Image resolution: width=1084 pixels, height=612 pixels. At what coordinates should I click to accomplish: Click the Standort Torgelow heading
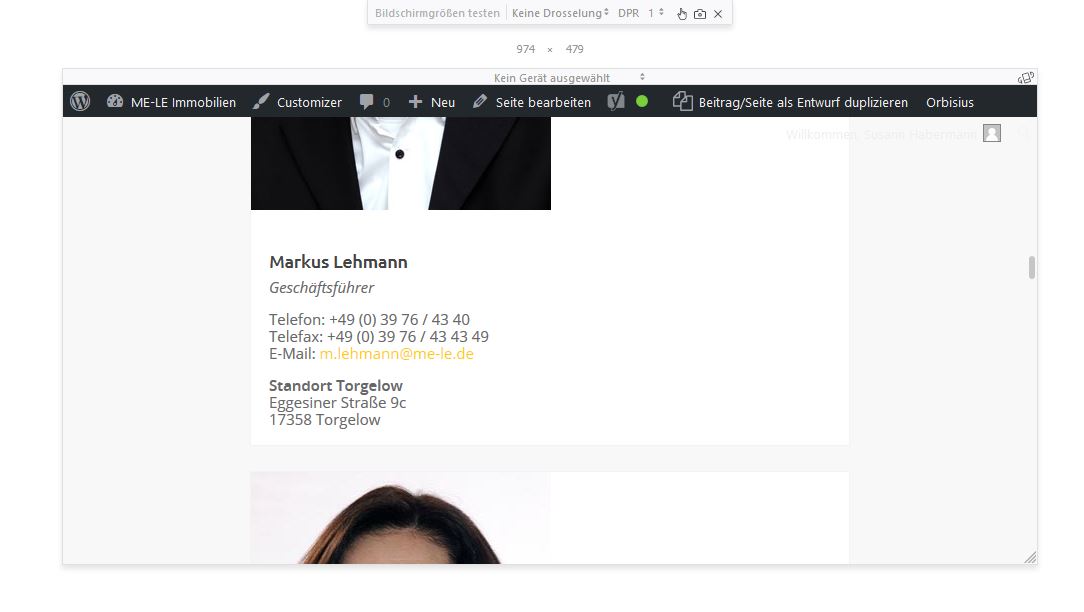[335, 386]
